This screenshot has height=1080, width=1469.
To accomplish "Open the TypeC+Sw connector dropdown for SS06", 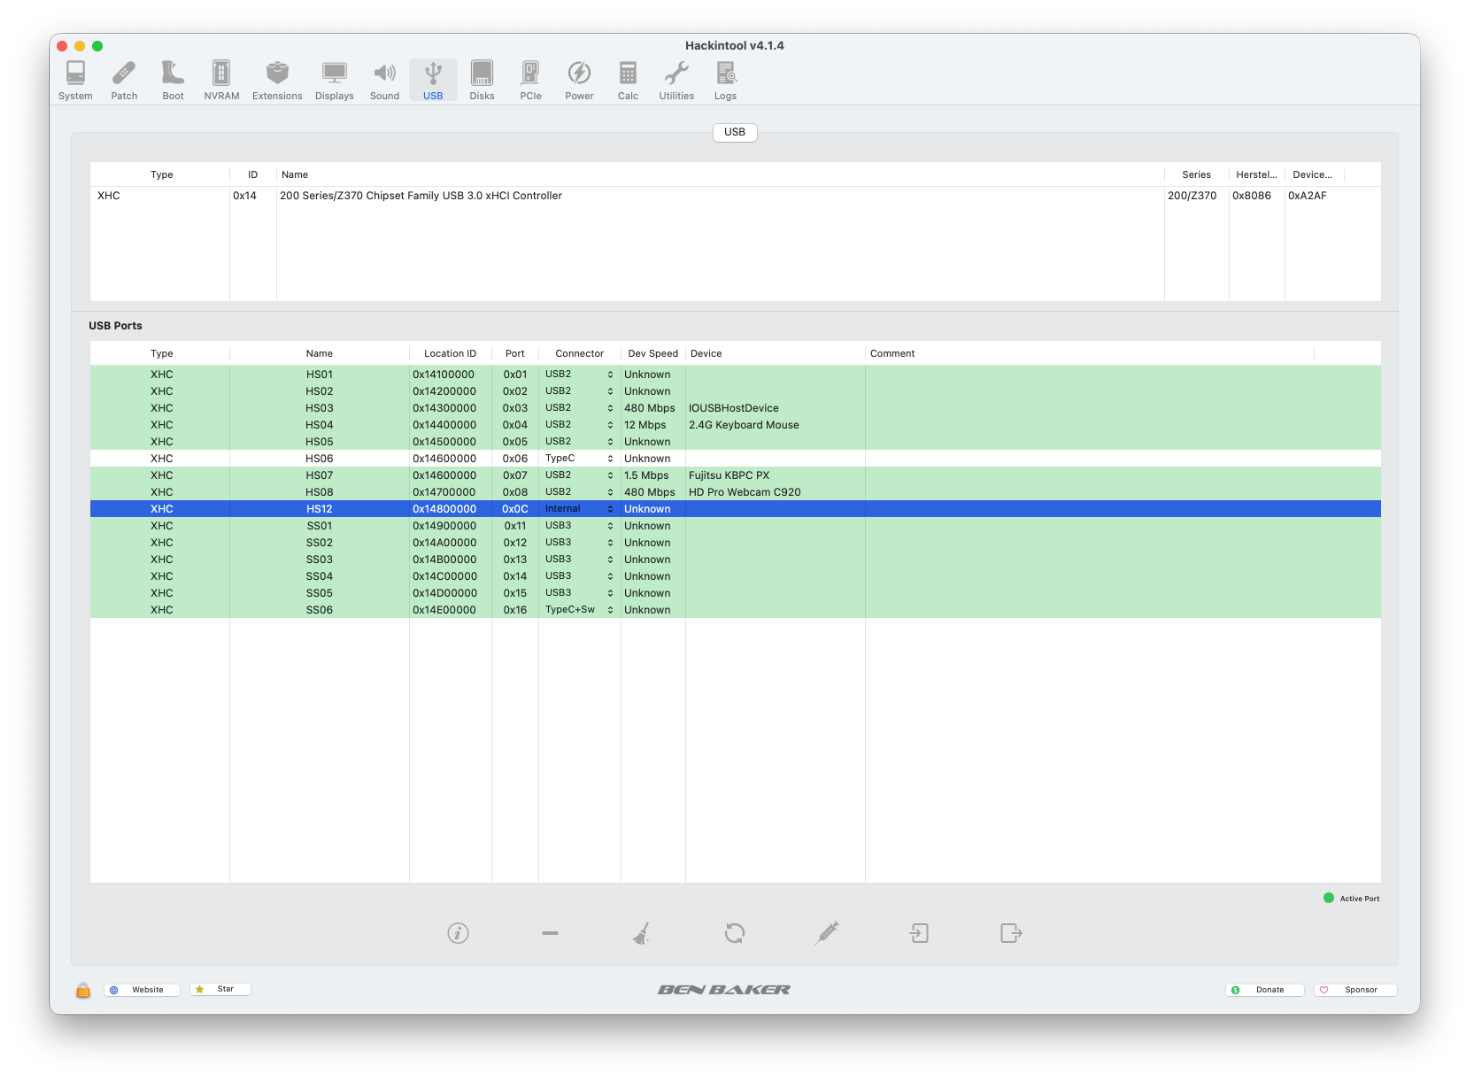I will pyautogui.click(x=579, y=610).
